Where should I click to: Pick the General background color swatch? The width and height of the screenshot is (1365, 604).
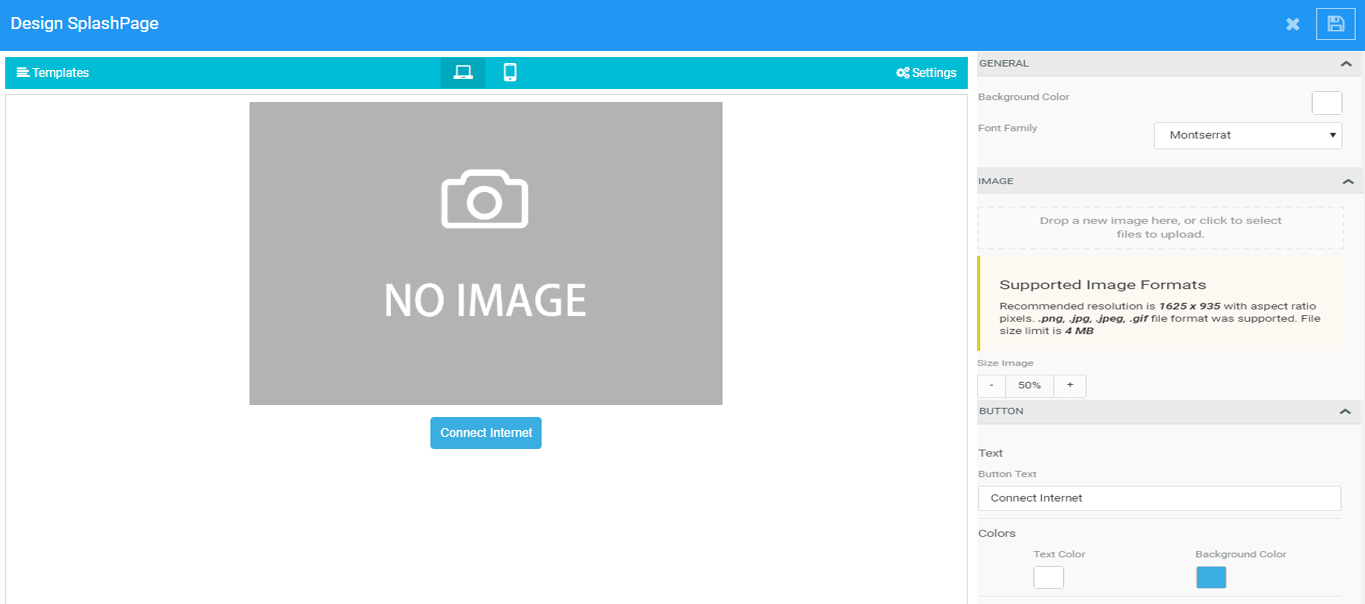coord(1327,103)
